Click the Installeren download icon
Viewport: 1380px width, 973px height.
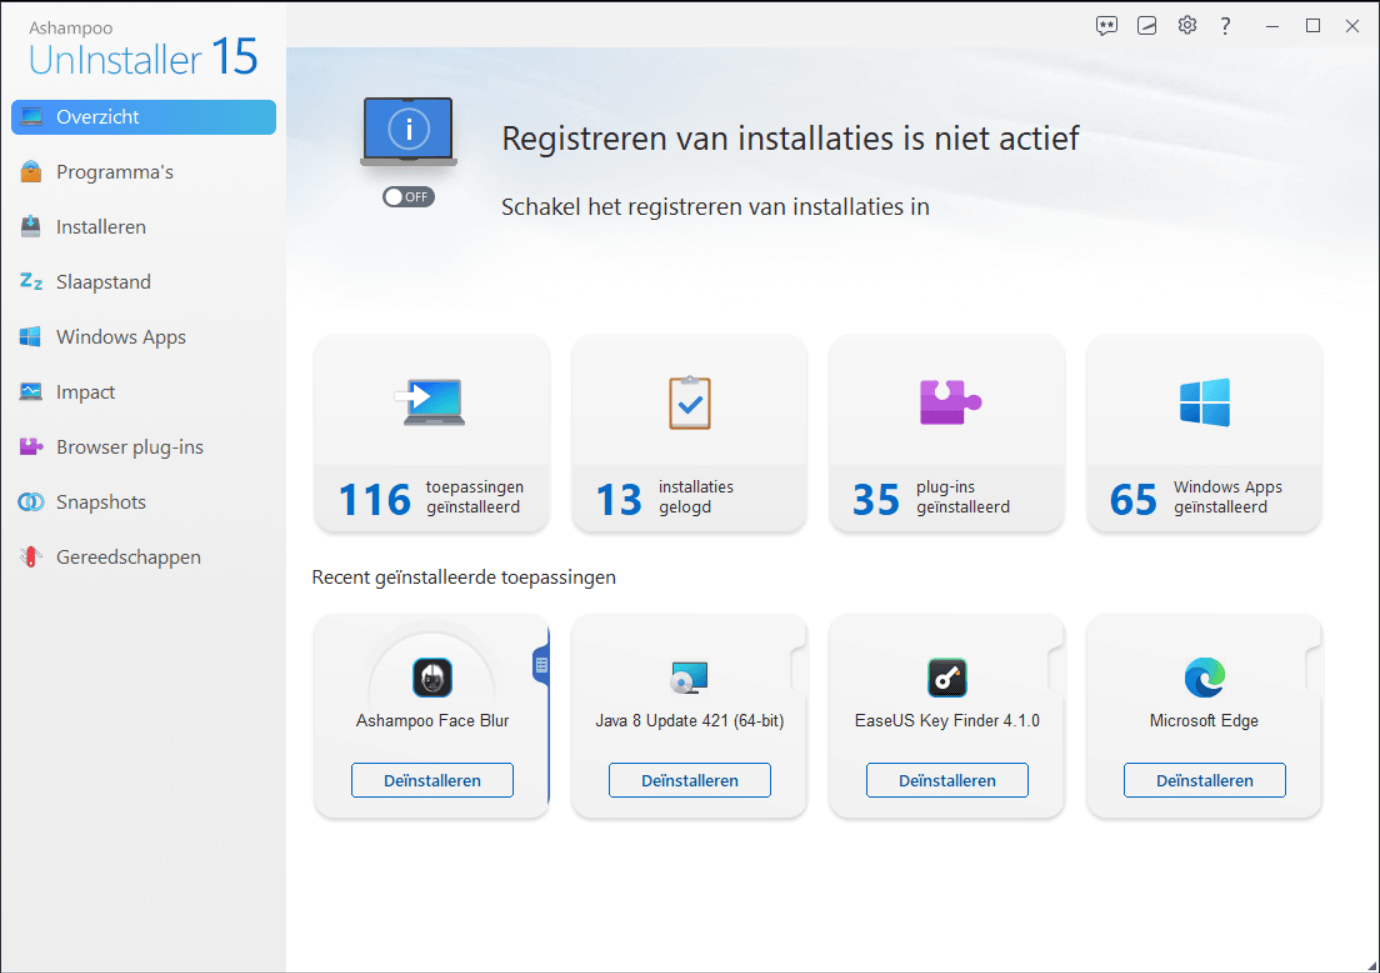coord(31,227)
